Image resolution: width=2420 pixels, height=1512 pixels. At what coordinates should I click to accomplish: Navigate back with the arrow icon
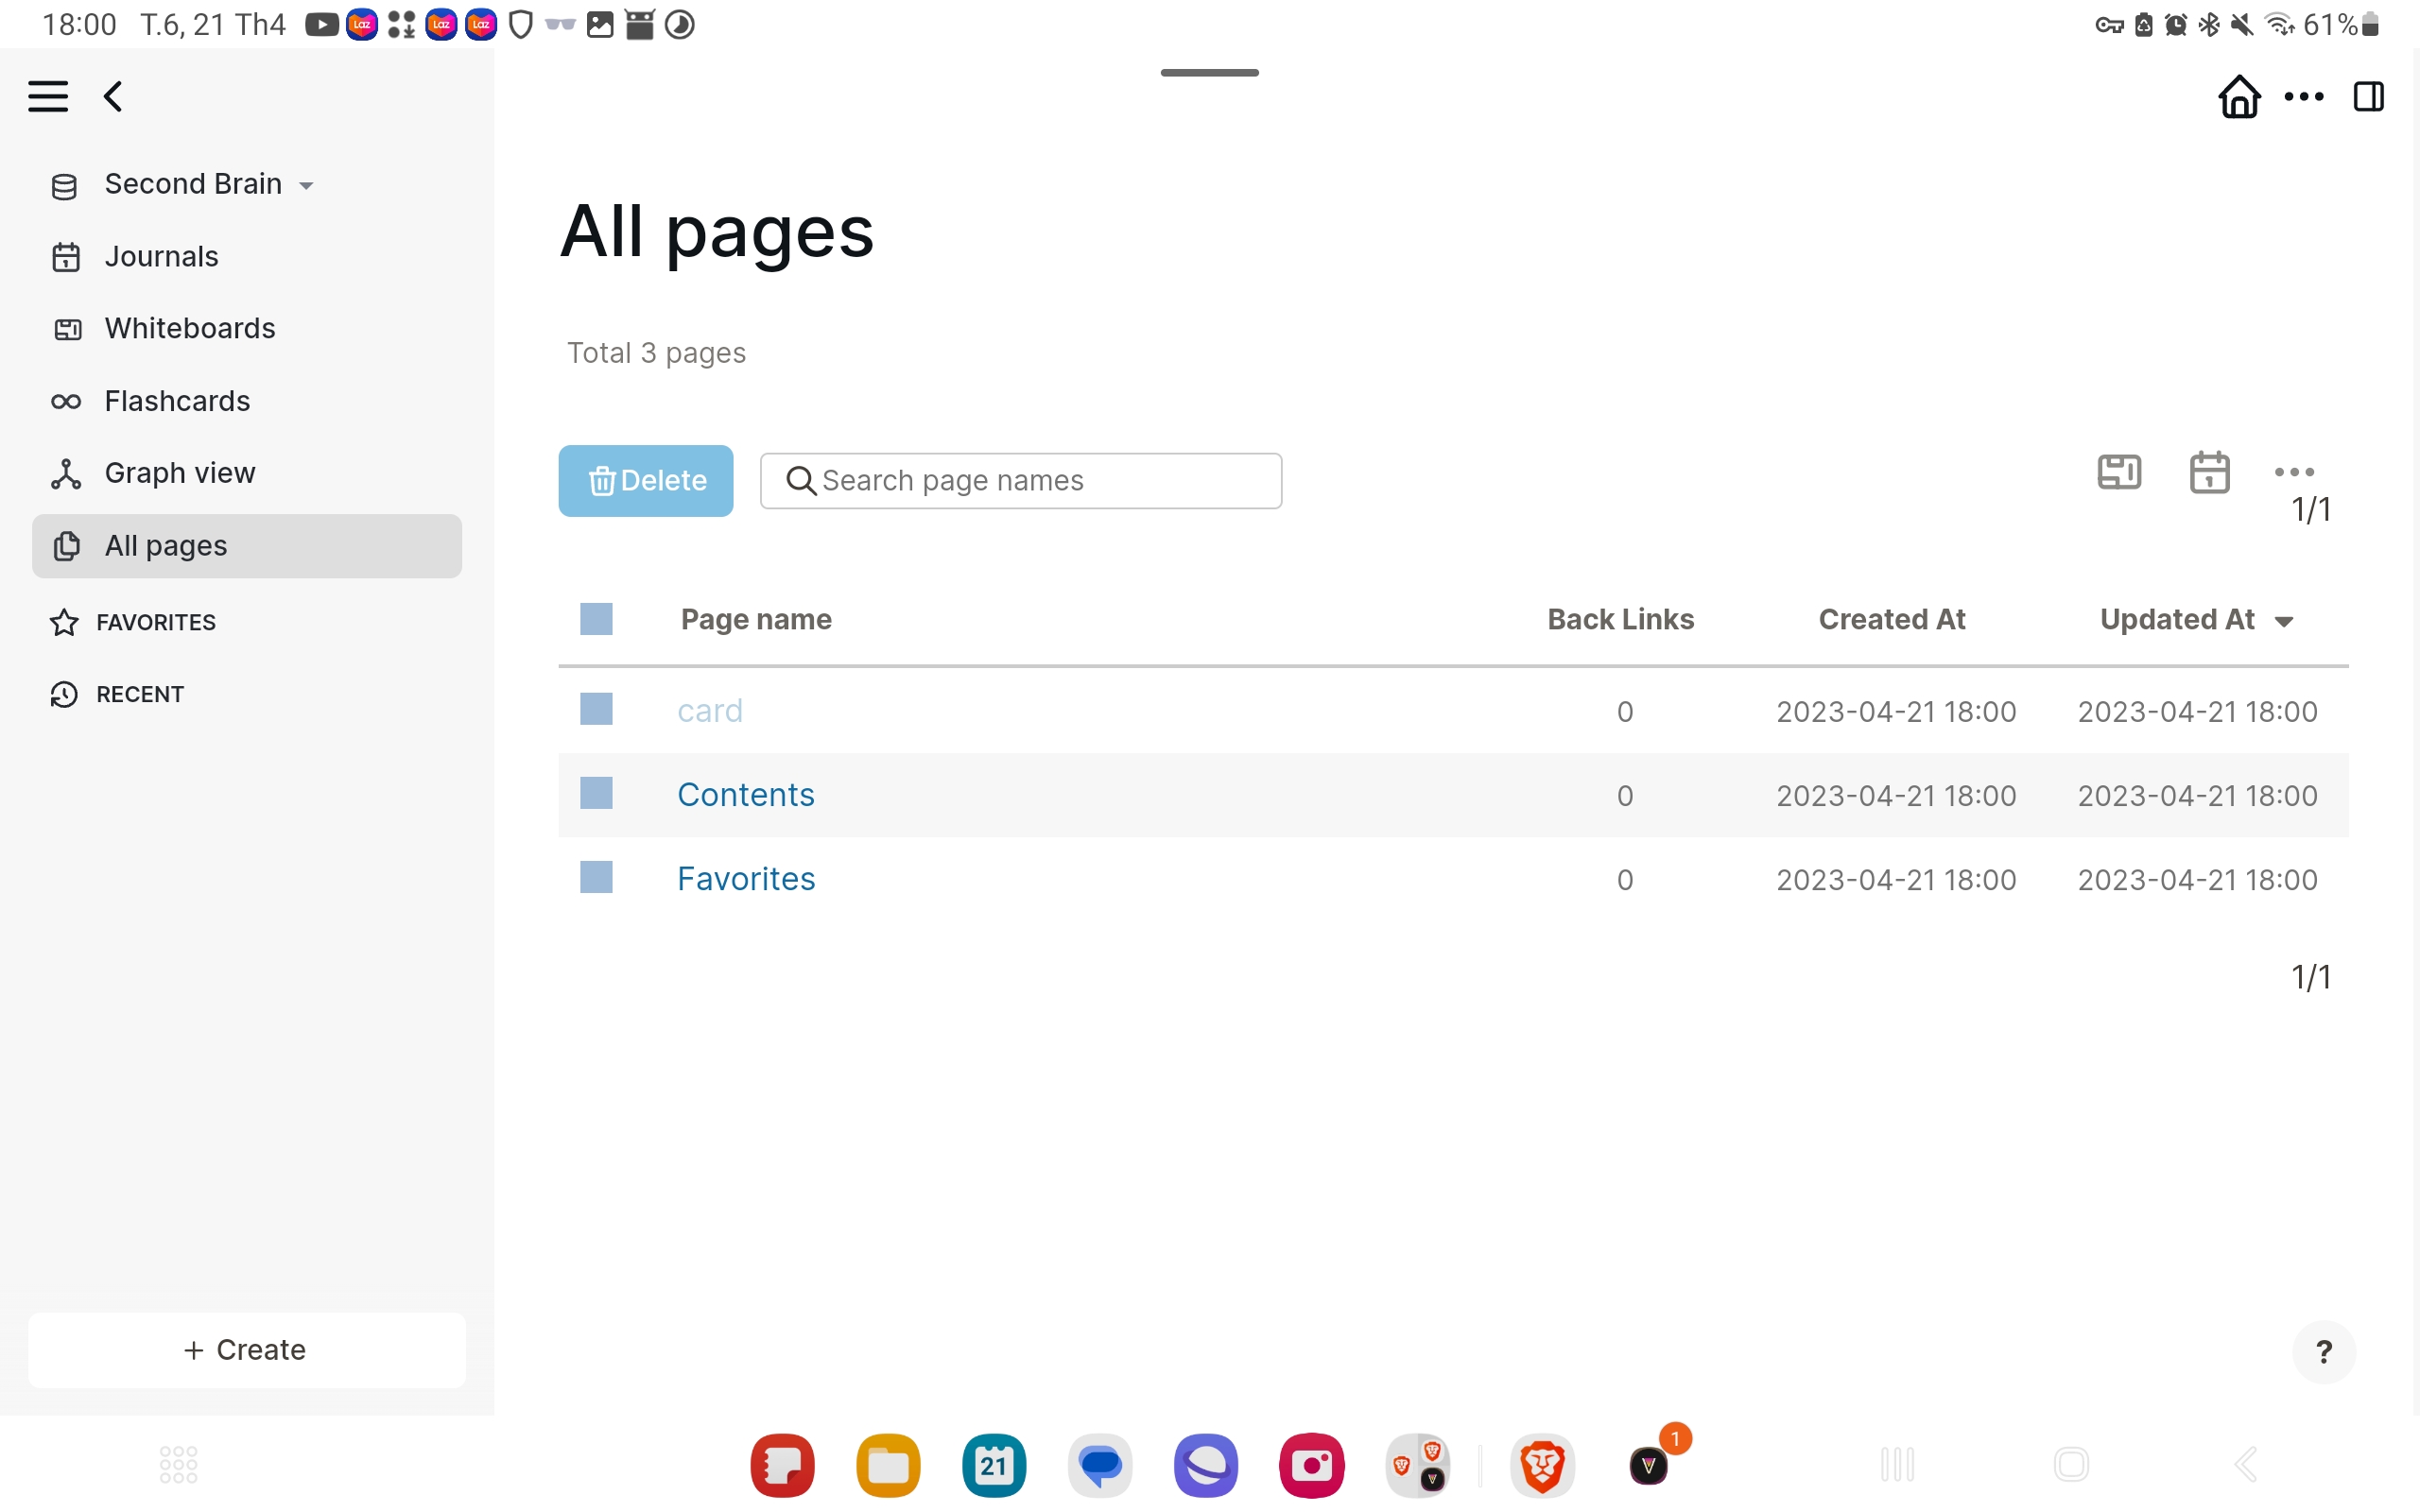tap(112, 96)
